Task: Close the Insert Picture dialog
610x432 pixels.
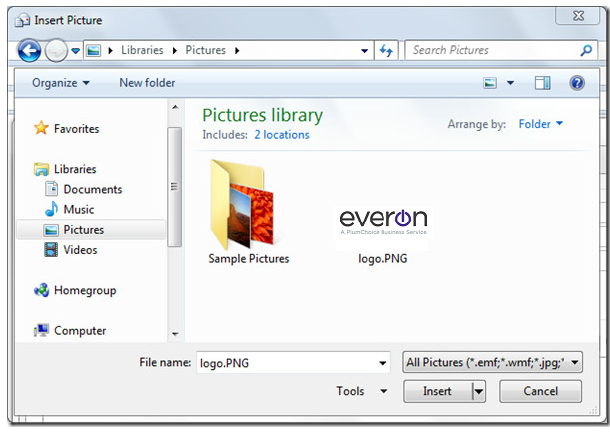Action: tap(578, 16)
